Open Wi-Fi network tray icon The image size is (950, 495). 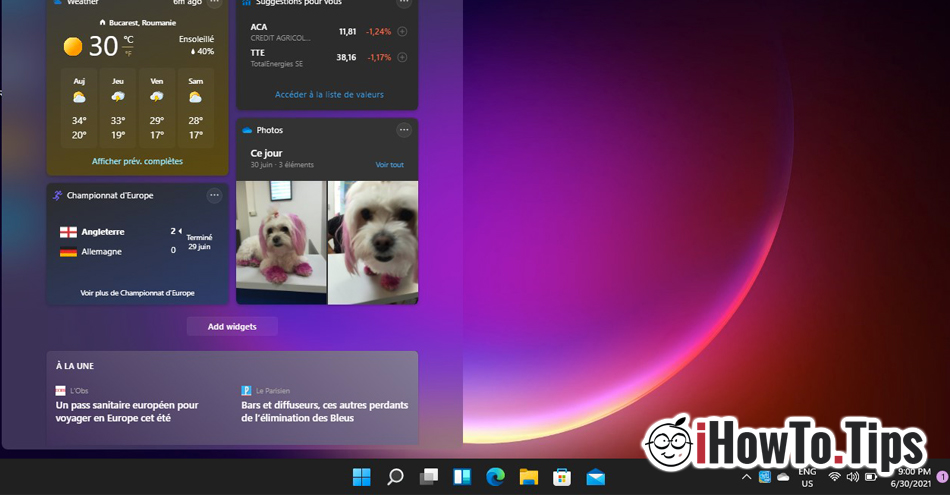click(834, 477)
